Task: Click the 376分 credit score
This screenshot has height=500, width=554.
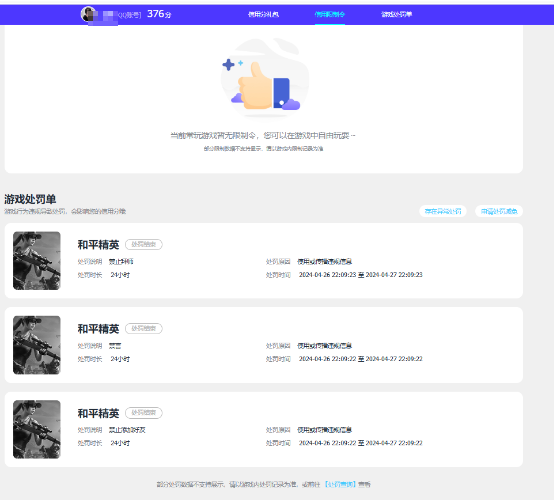Action: pos(159,14)
